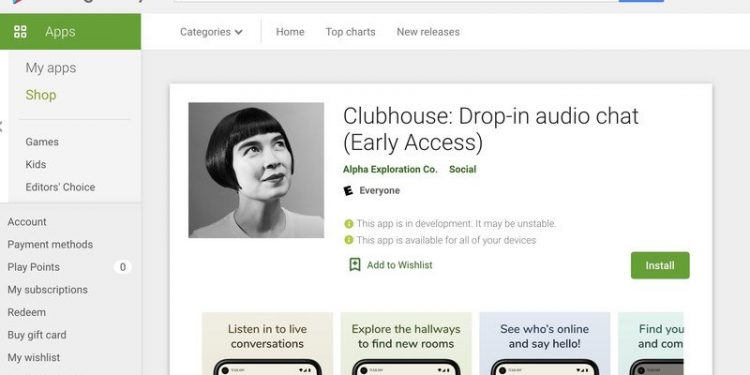This screenshot has width=750, height=375.
Task: Open the Games section
Action: pos(42,142)
